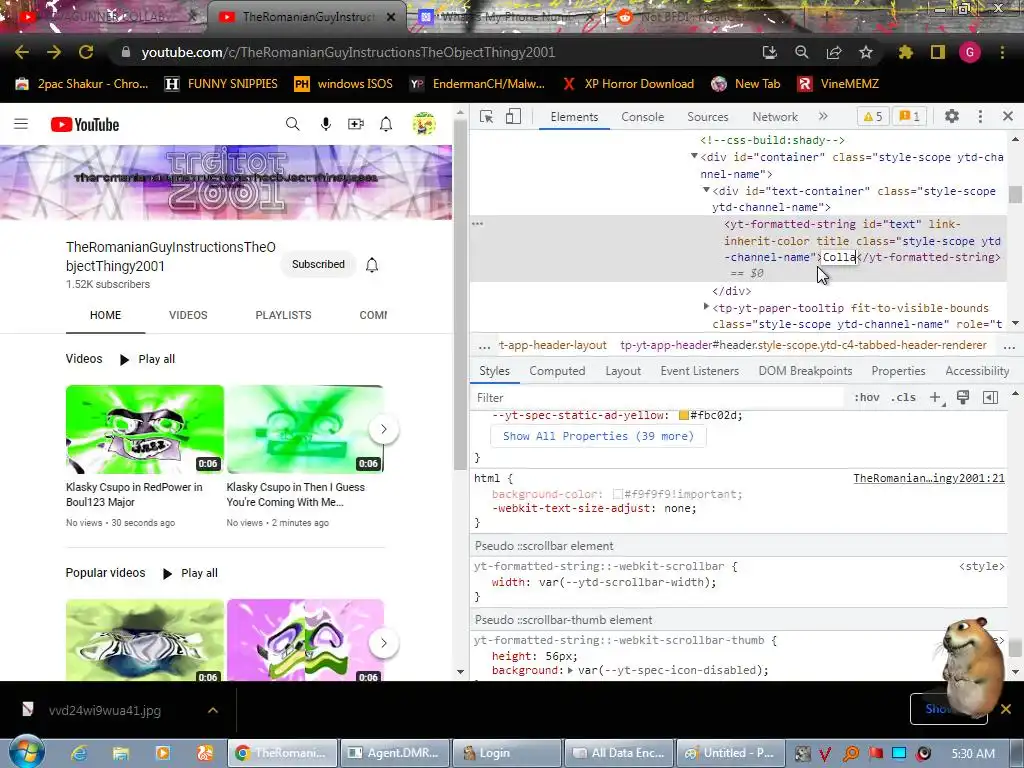The width and height of the screenshot is (1024, 768).
Task: Switch to the Sources tab
Action: (x=707, y=117)
